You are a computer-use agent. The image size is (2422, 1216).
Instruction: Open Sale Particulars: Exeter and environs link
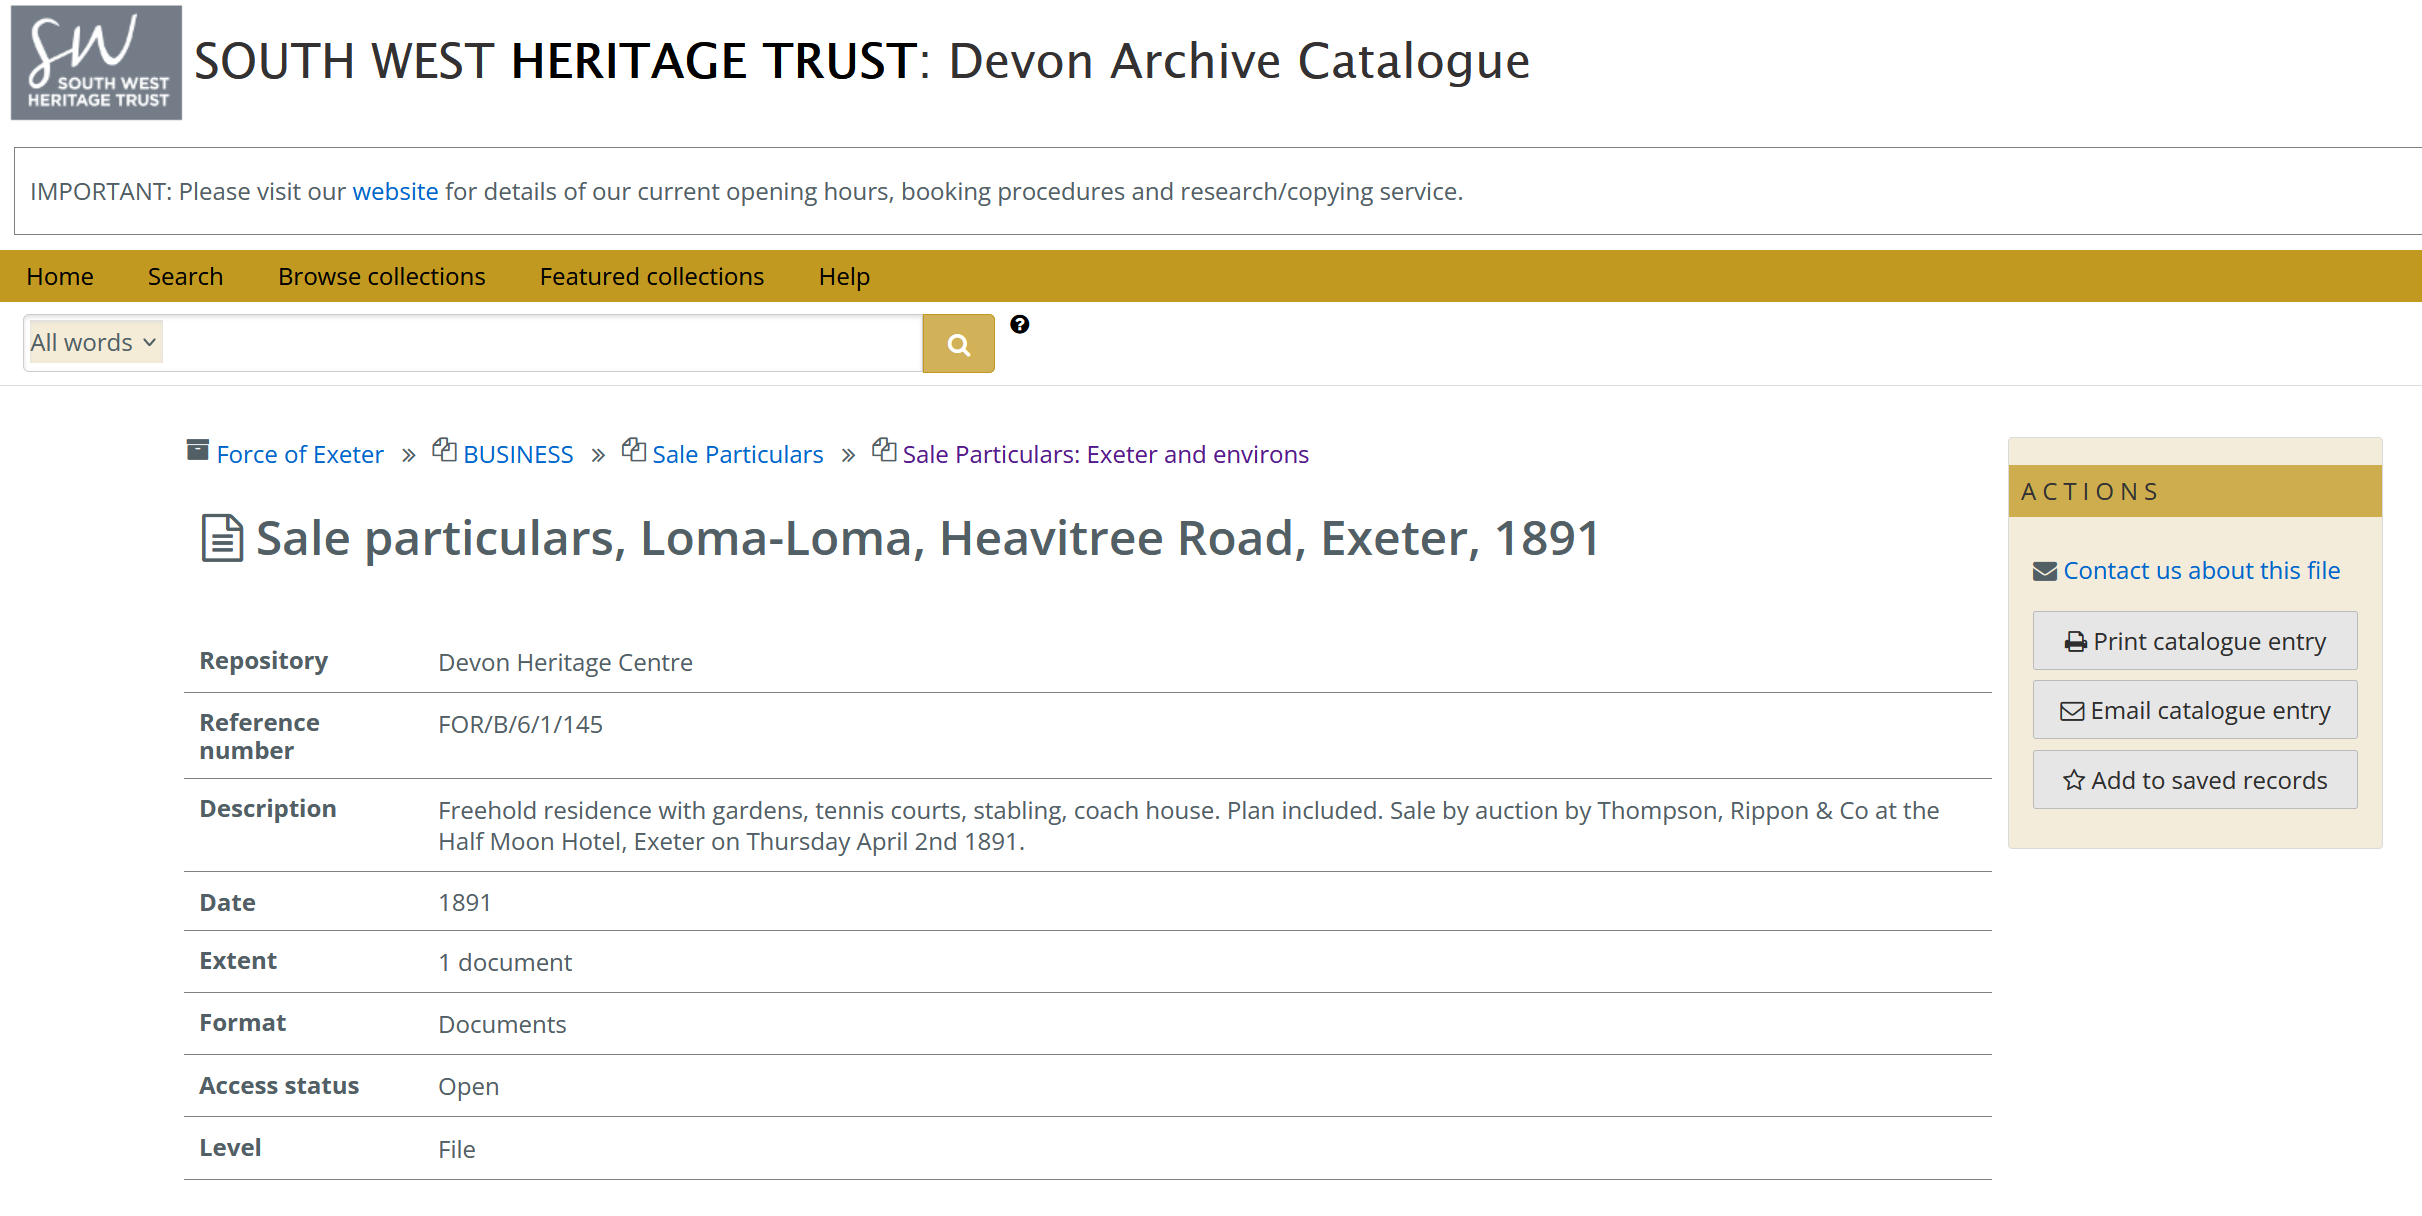(1106, 454)
